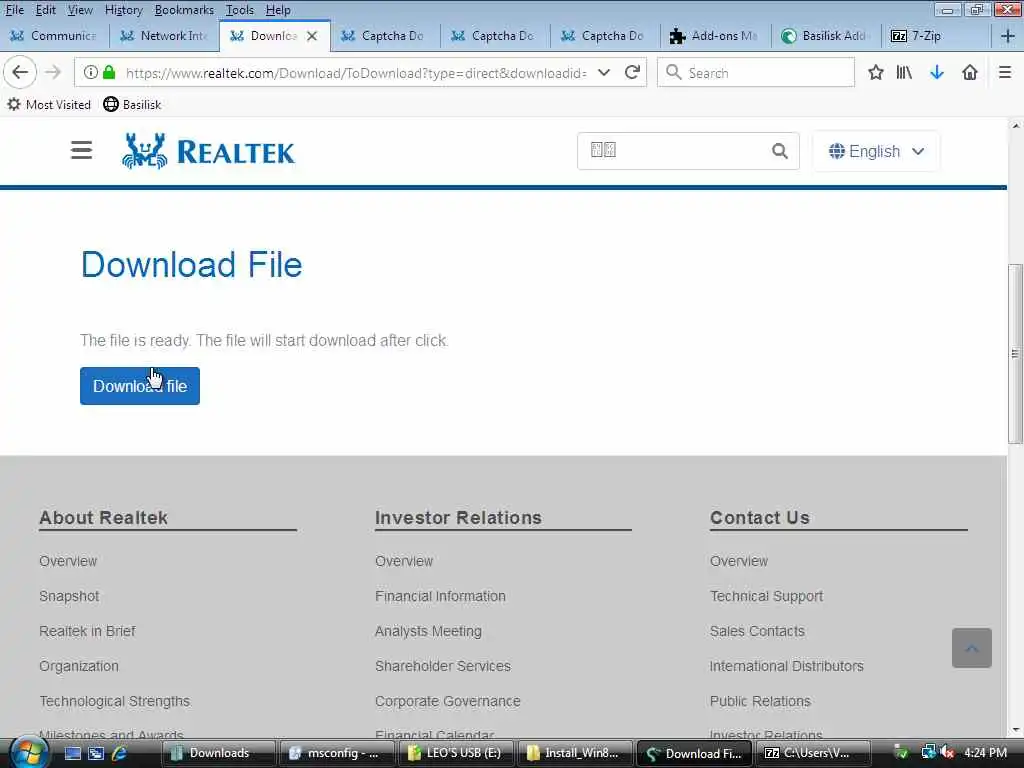Click the browser Forward arrow button
The image size is (1024, 768).
point(53,72)
